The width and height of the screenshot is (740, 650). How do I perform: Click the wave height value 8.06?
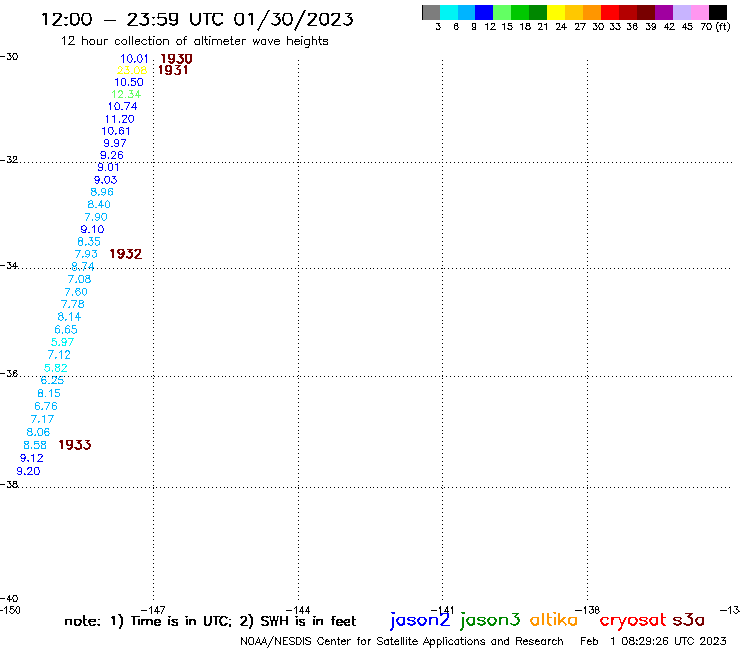pos(38,432)
